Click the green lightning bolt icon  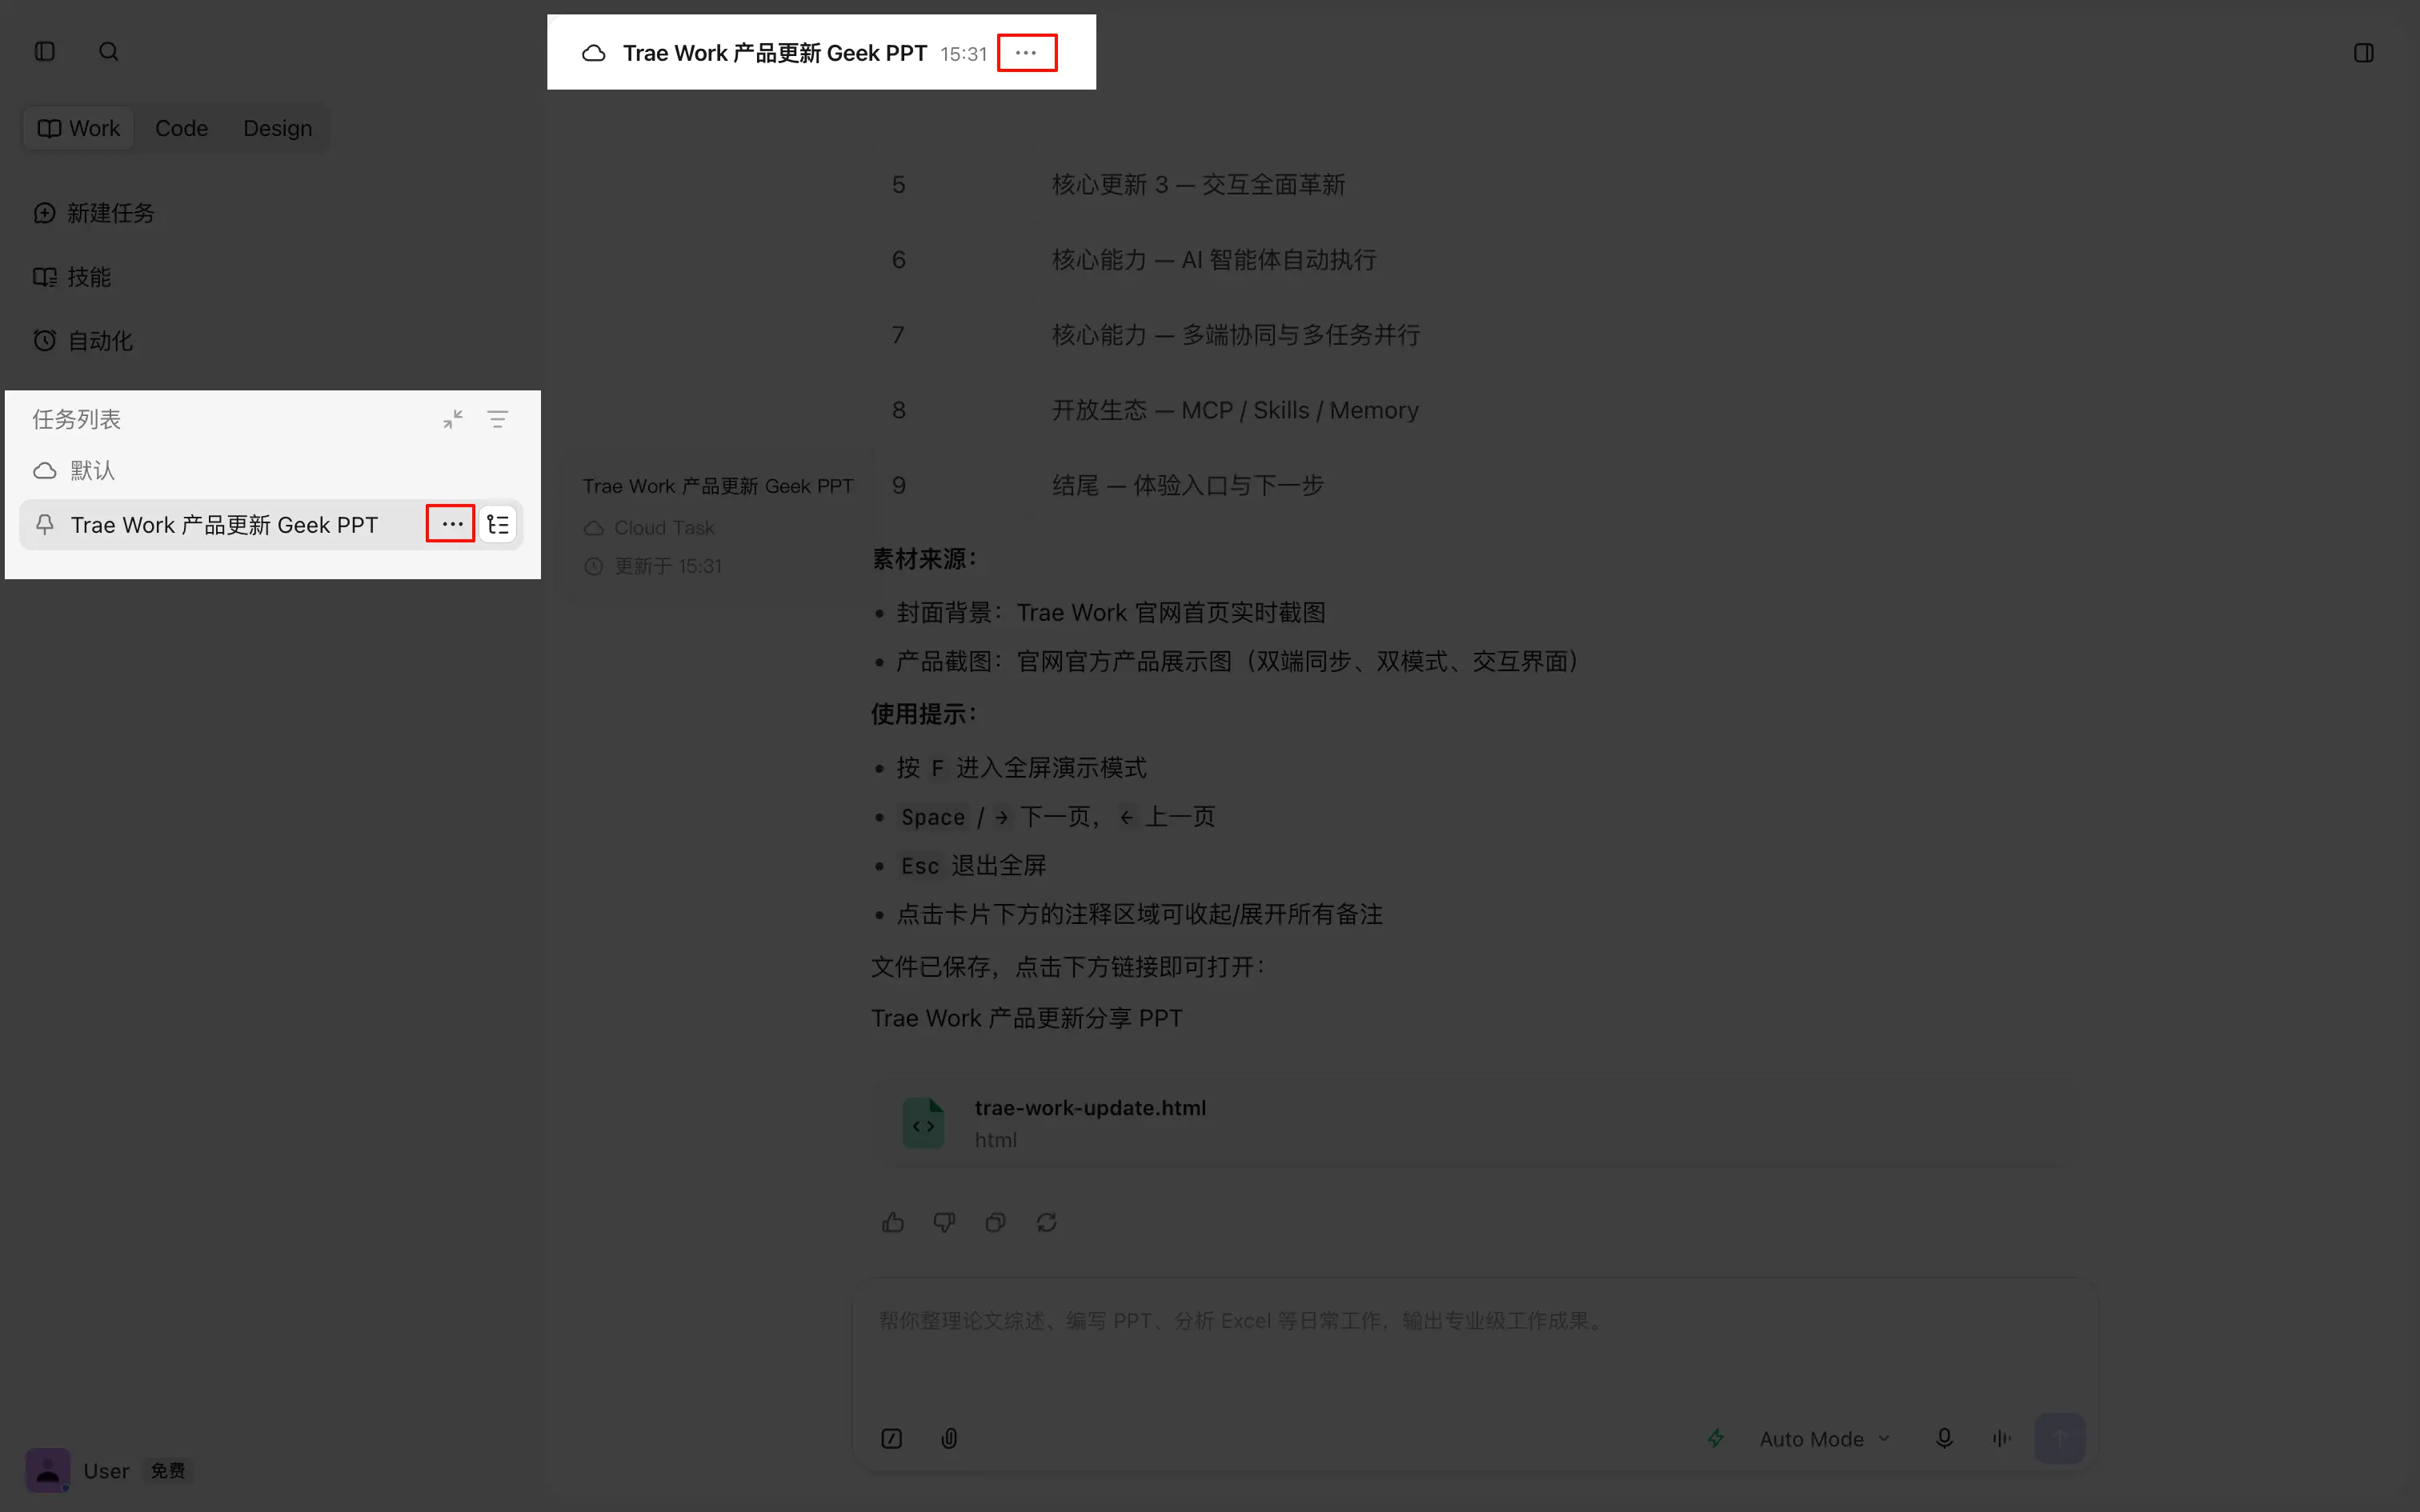click(1716, 1438)
